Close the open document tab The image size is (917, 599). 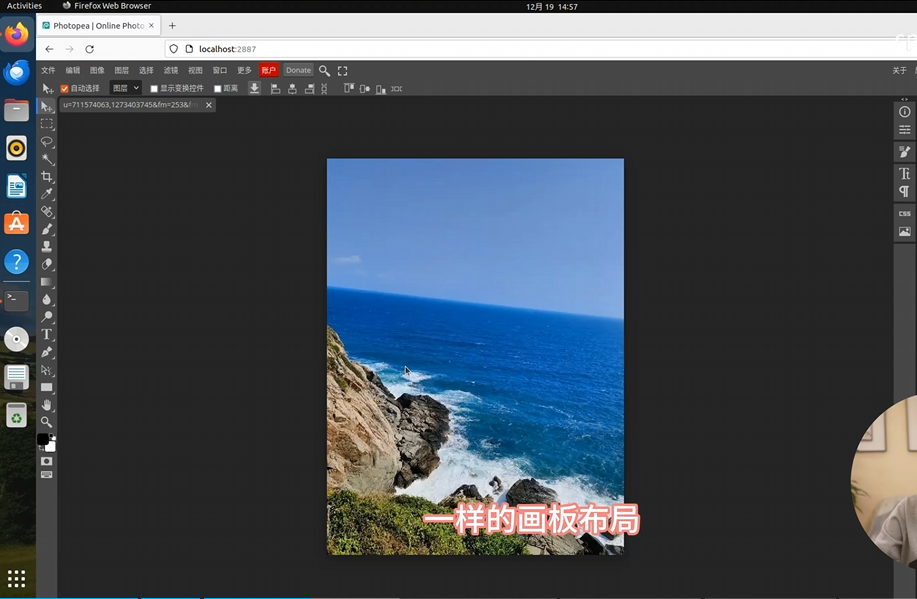point(209,105)
